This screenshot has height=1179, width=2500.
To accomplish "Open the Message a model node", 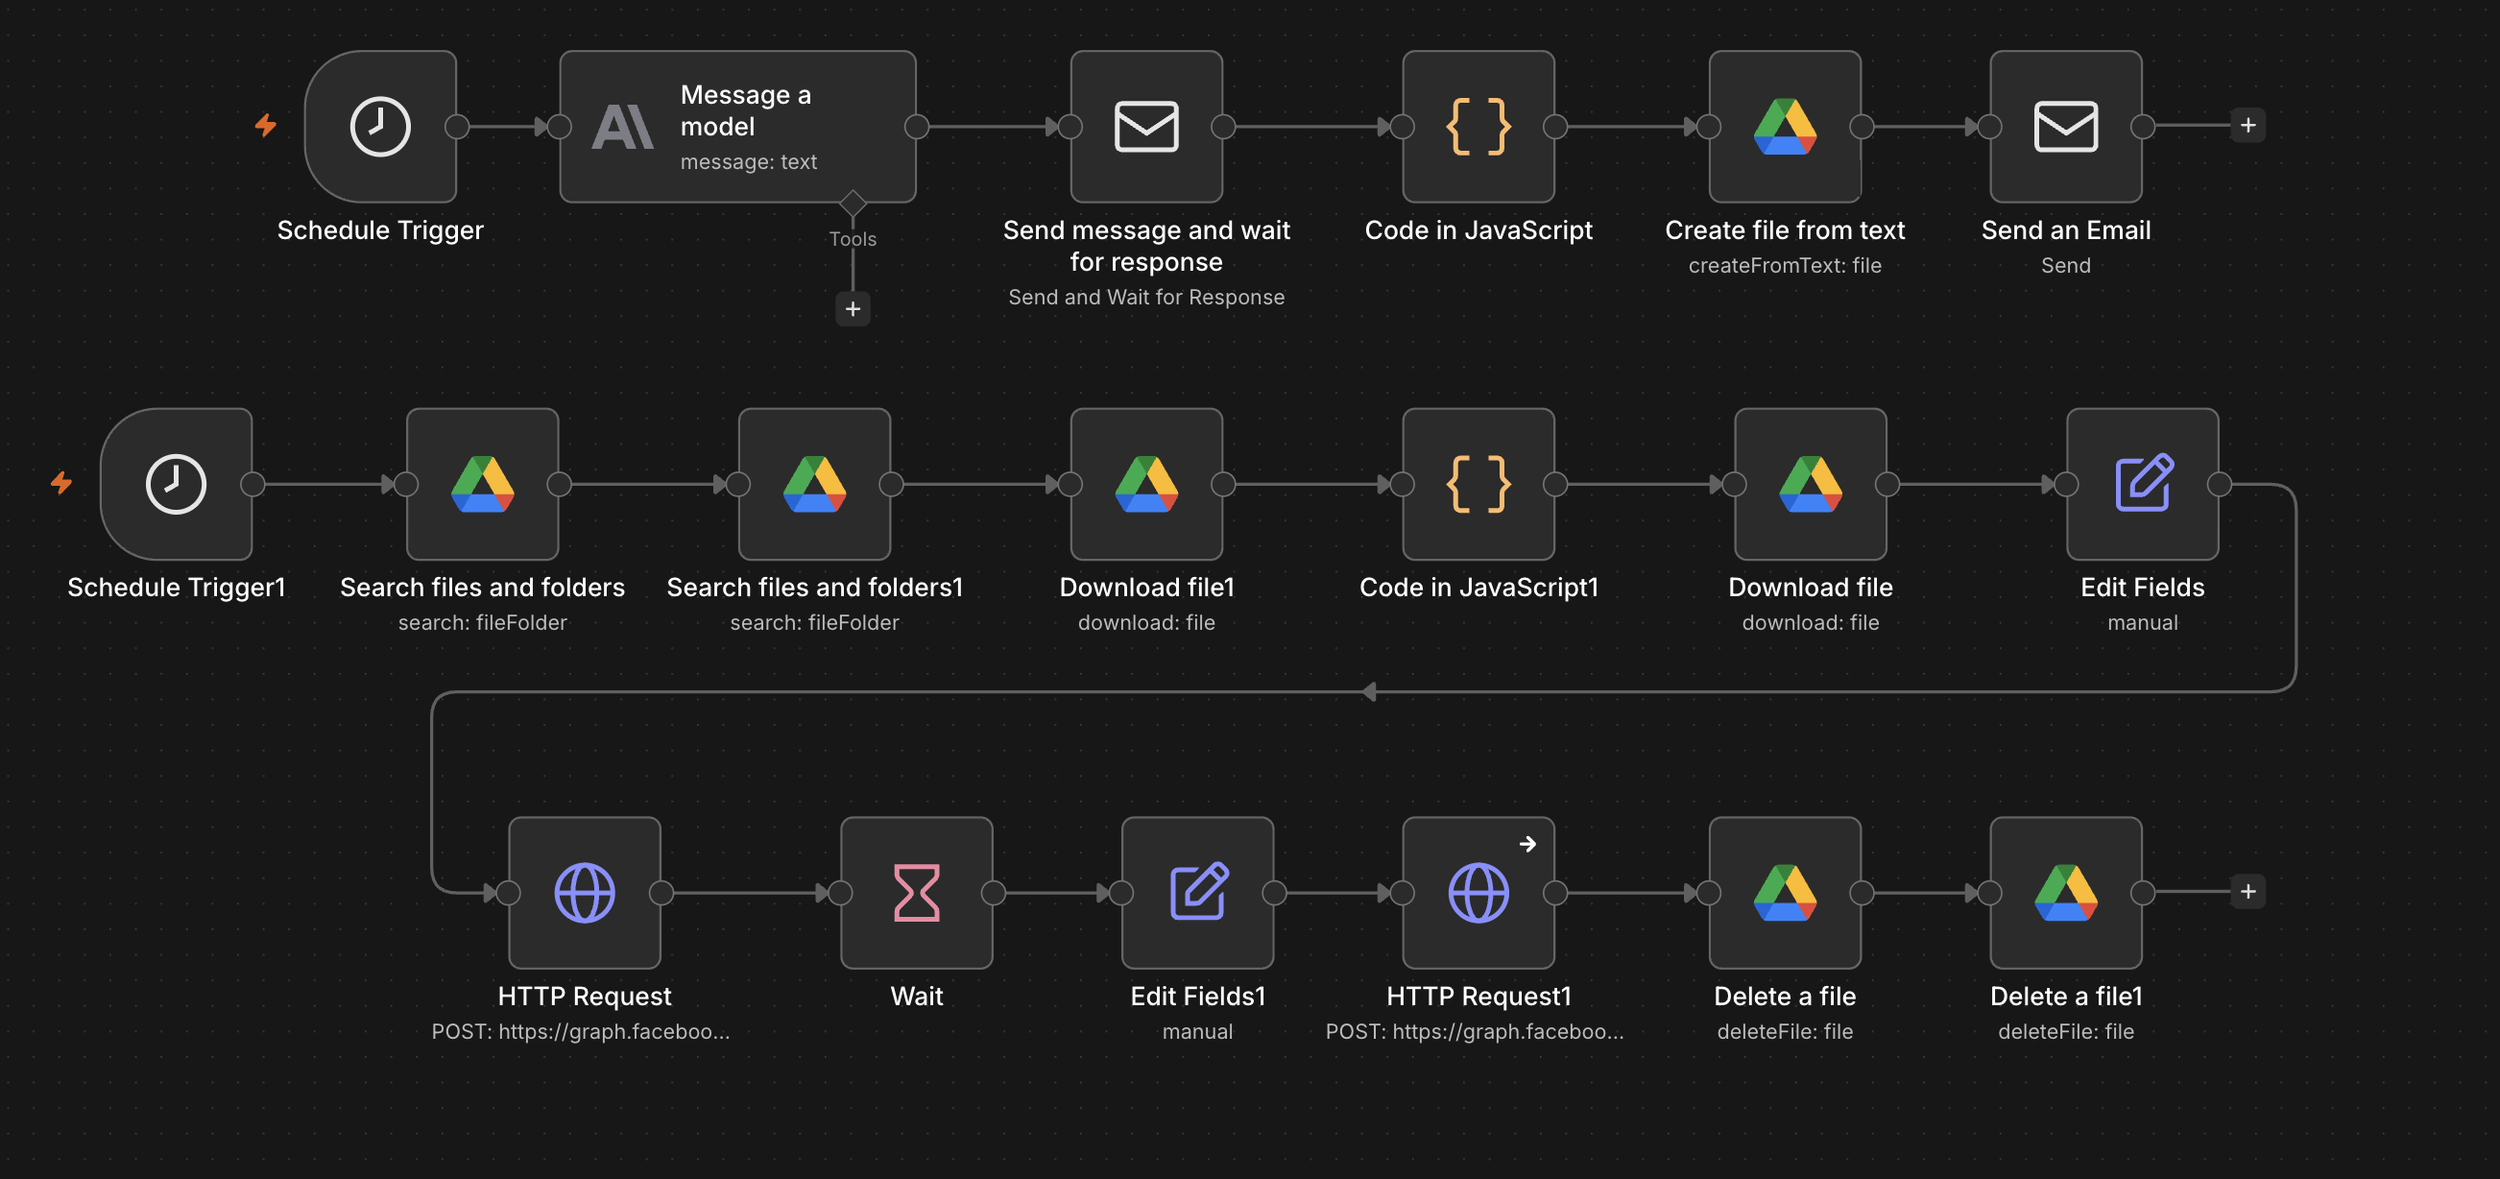I will click(x=737, y=127).
